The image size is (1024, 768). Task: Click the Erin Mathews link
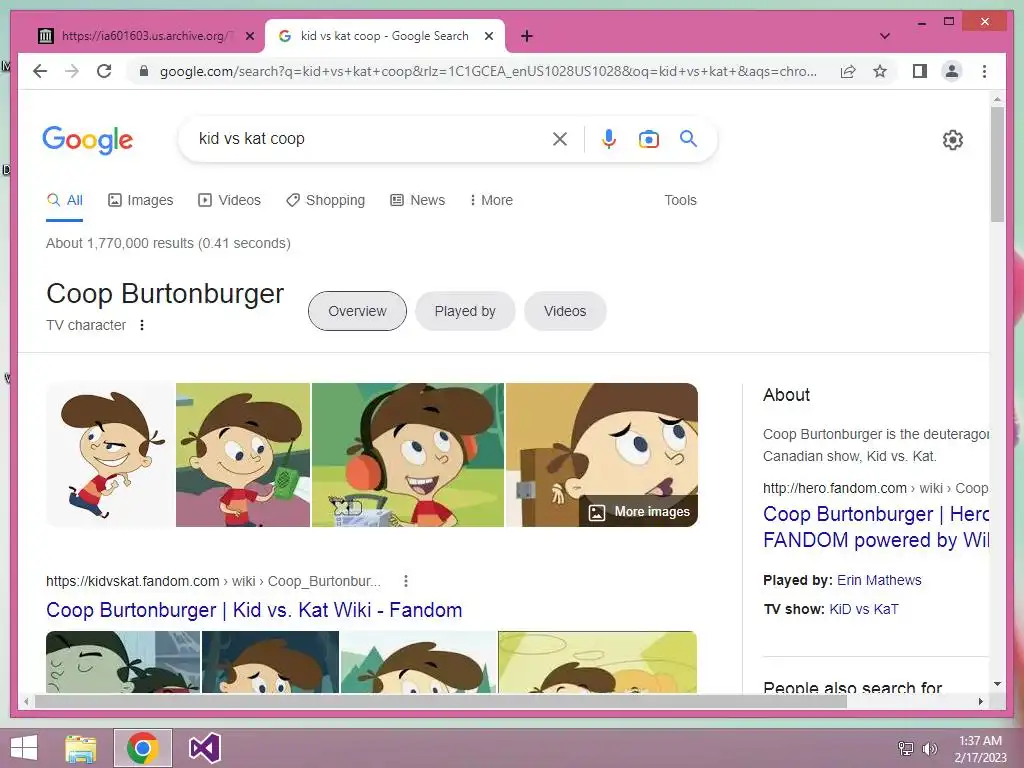tap(879, 580)
